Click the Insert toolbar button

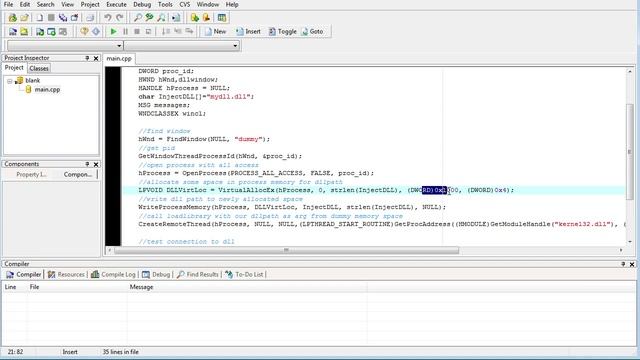(x=248, y=31)
